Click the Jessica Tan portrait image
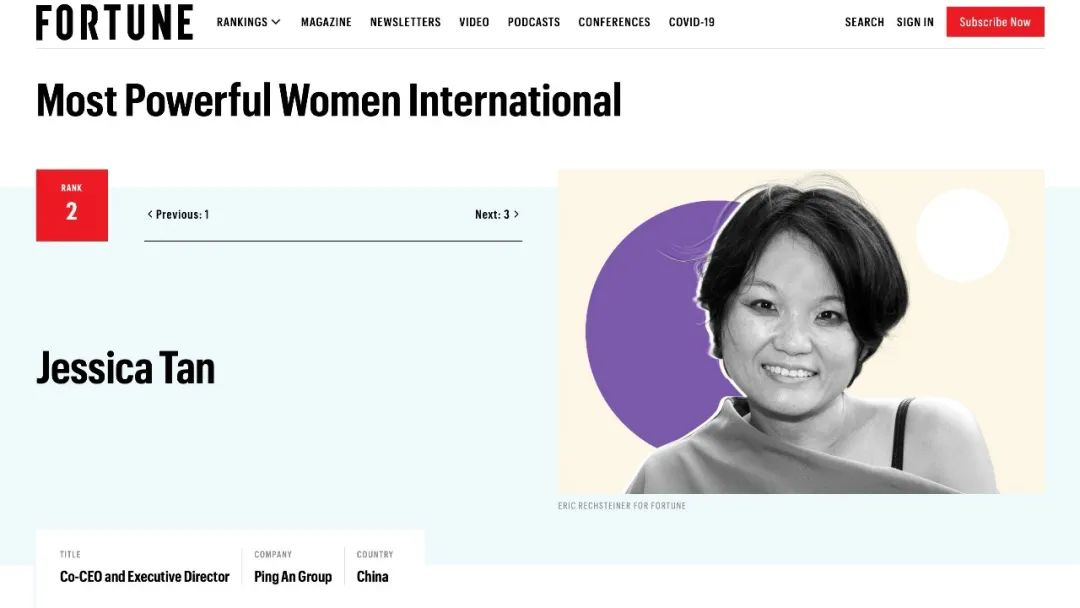The image size is (1080, 608). click(801, 331)
